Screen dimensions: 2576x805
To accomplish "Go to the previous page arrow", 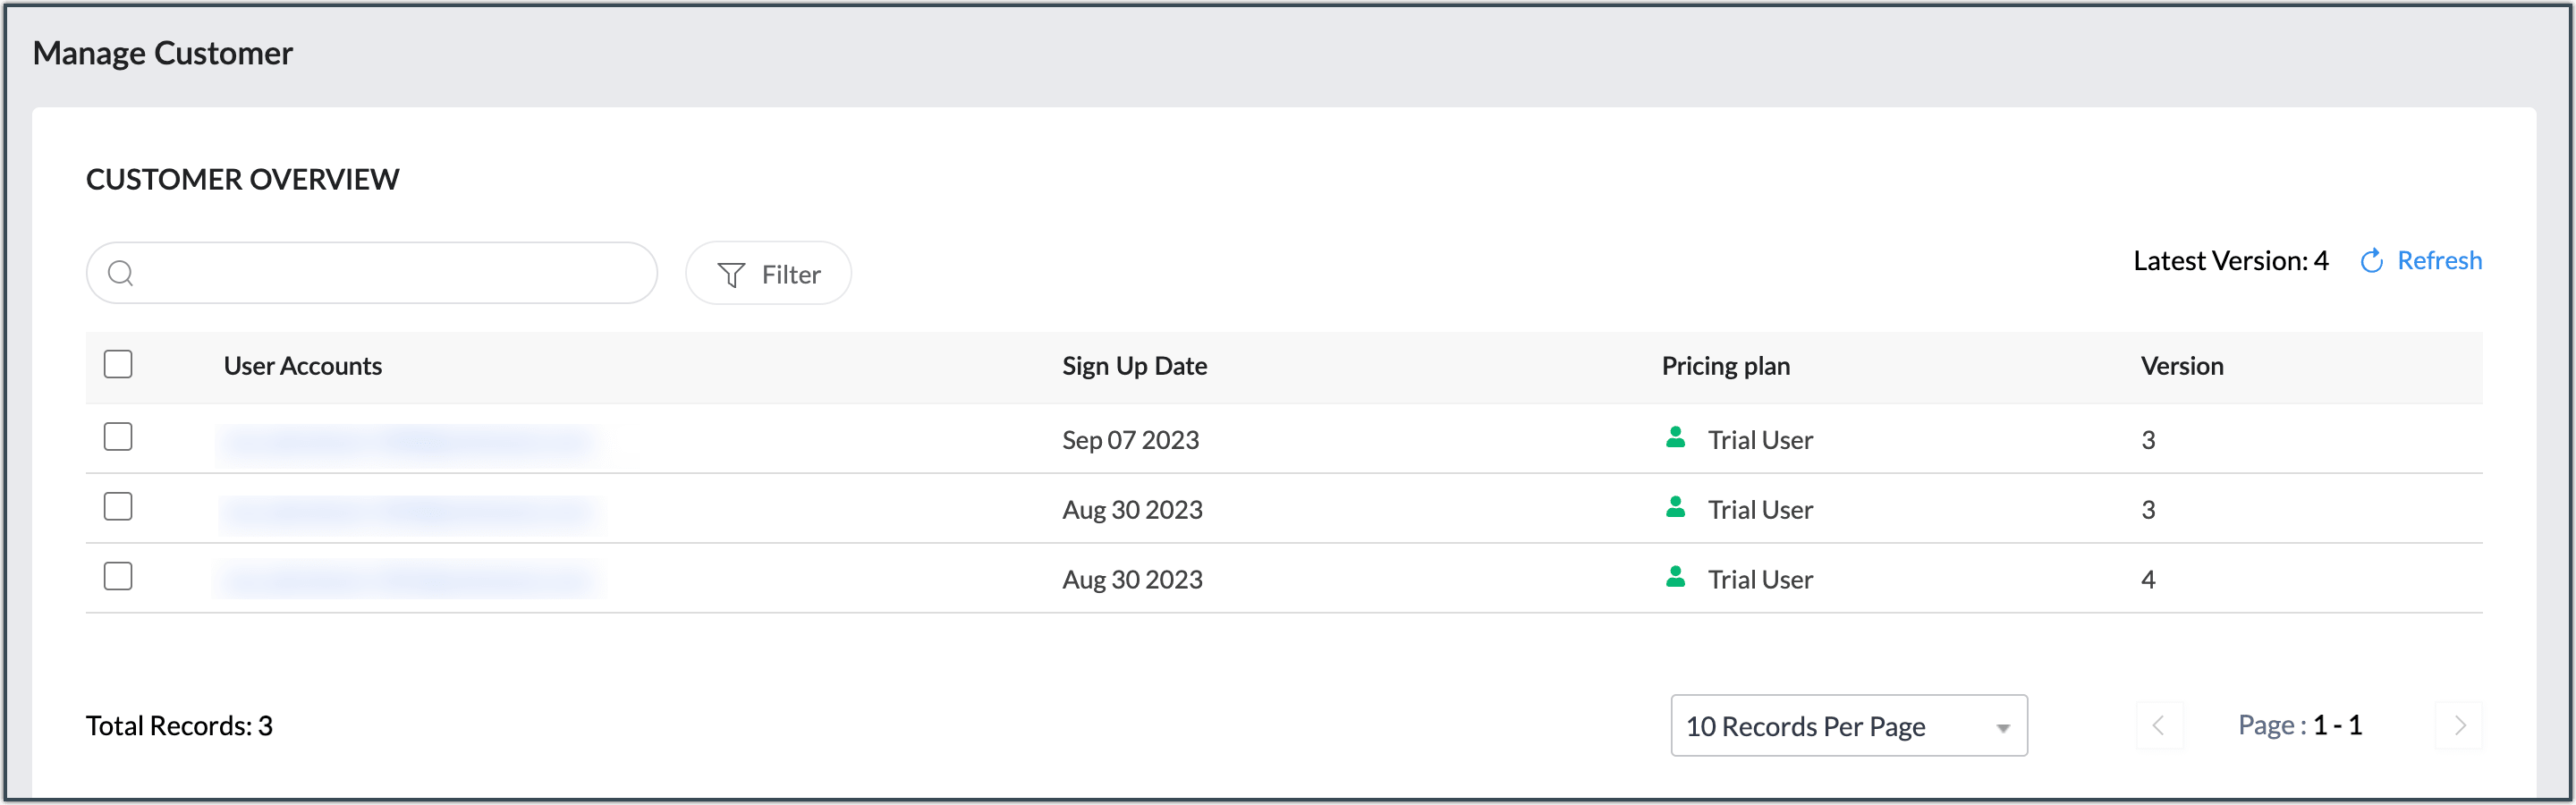I will coord(2158,725).
